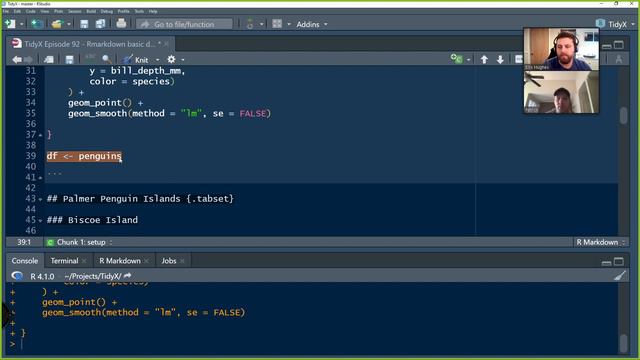Knit the Rmarkdown document
640x360 pixels.
[x=136, y=60]
